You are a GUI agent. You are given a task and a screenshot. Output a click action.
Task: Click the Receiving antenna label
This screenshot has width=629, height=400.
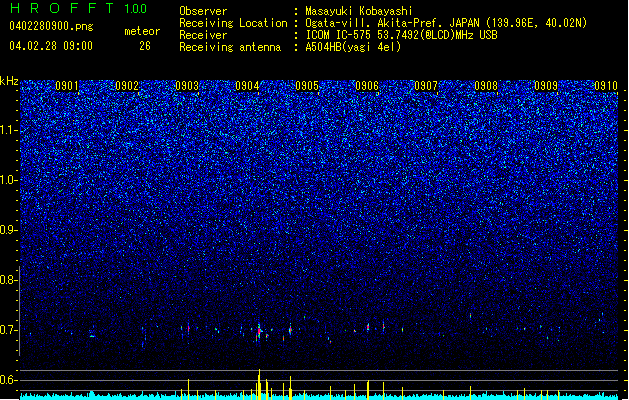(230, 47)
